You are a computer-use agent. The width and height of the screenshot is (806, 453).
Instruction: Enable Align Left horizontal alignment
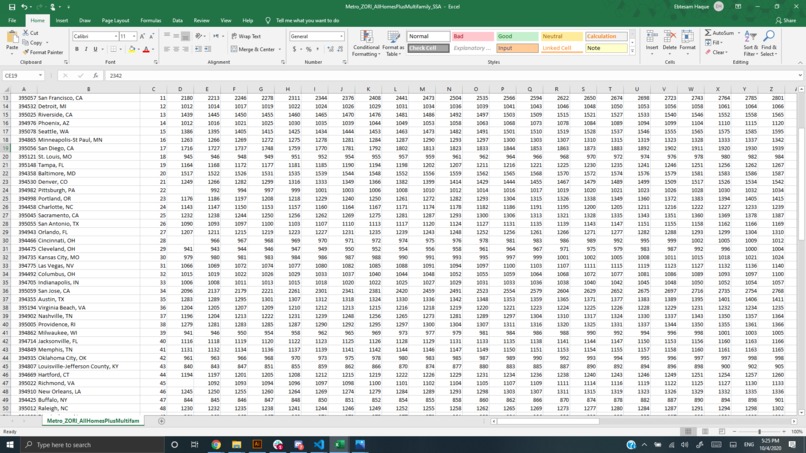[167, 49]
